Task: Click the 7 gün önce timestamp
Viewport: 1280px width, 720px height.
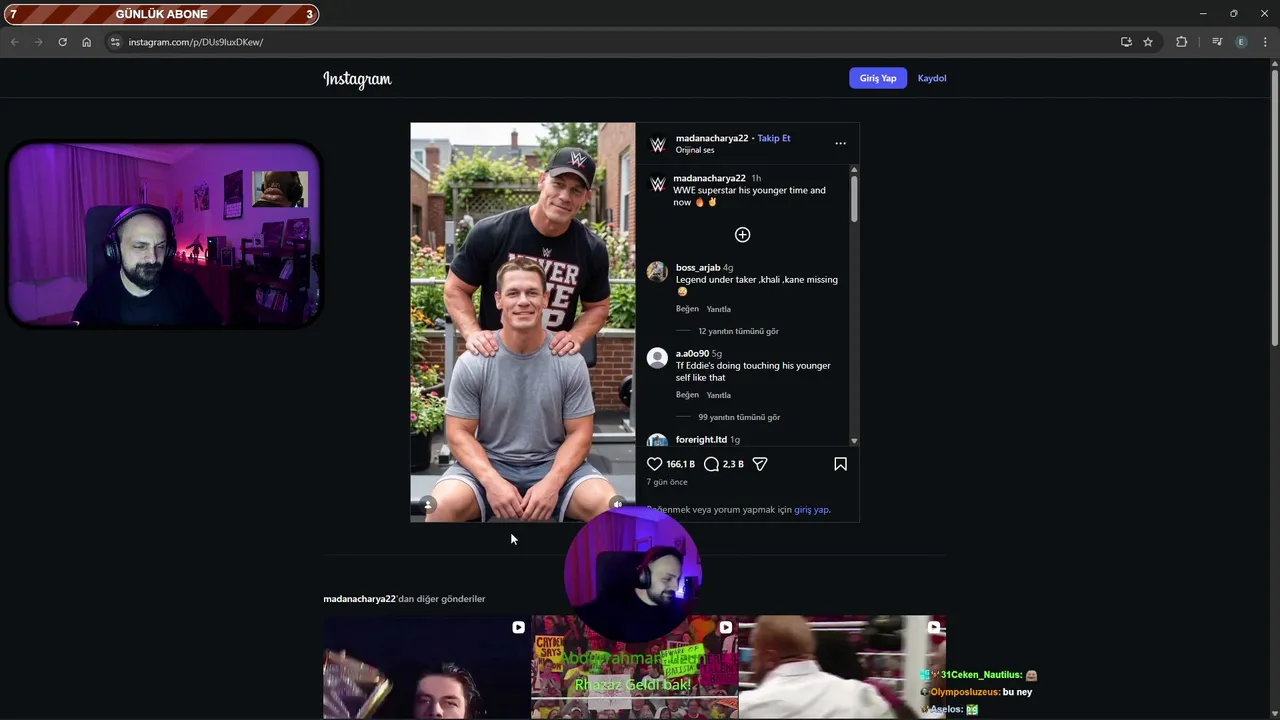Action: click(667, 482)
